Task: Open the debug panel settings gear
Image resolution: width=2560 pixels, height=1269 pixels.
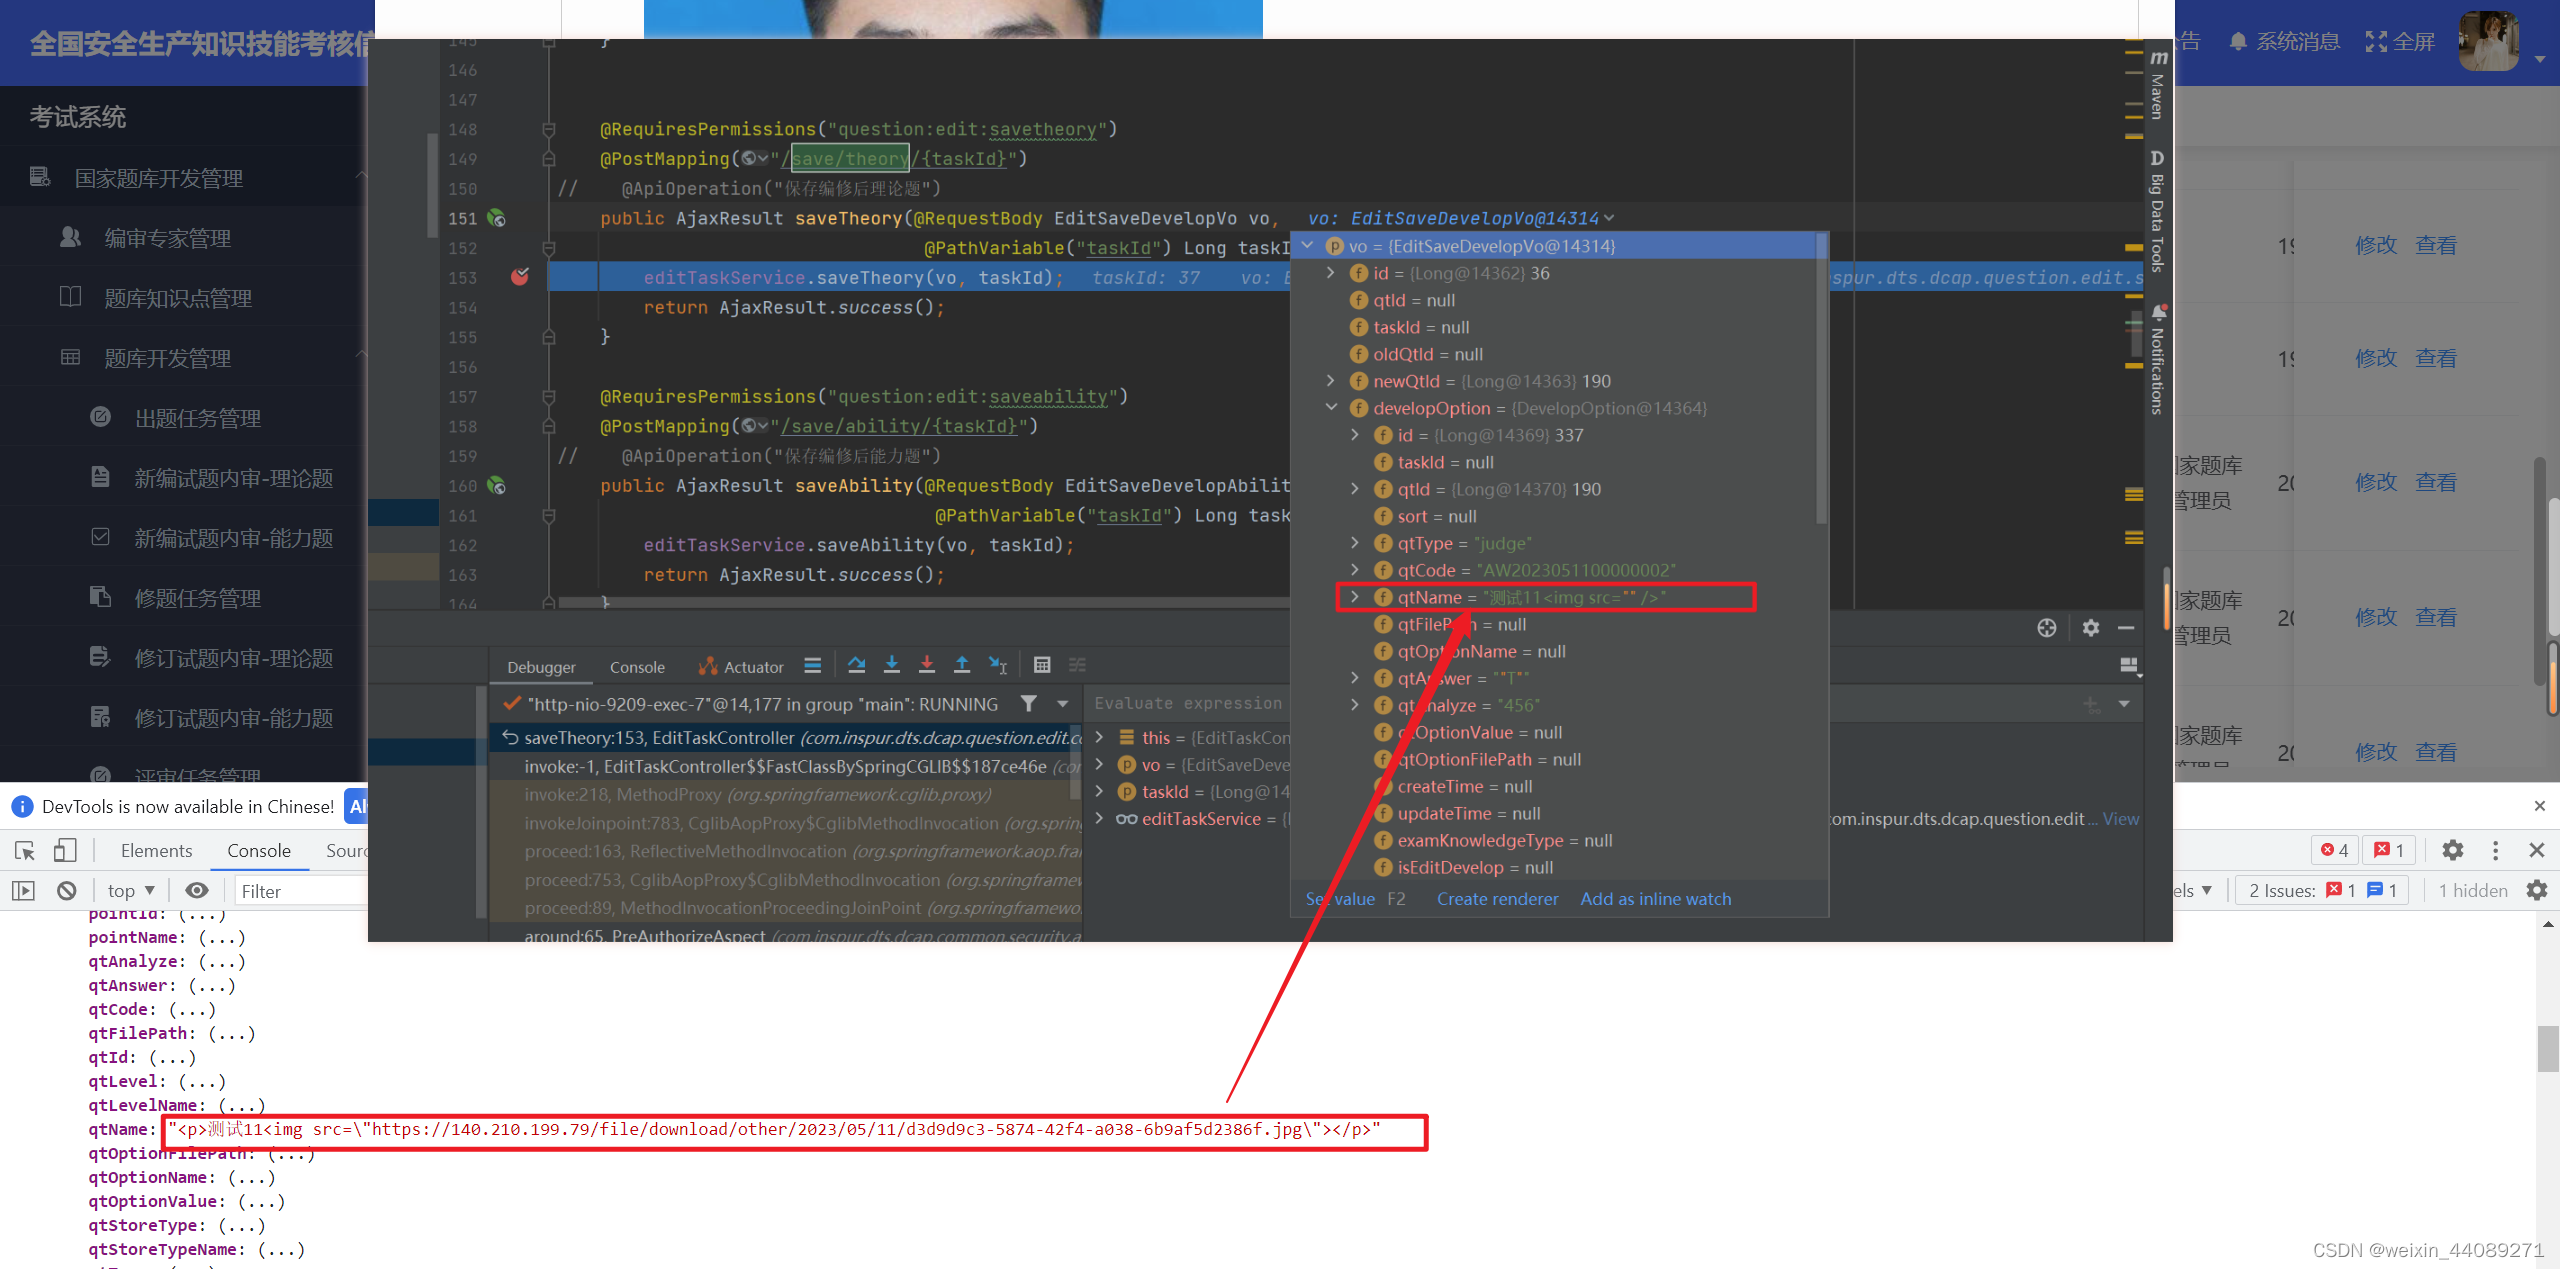Action: point(2091,628)
